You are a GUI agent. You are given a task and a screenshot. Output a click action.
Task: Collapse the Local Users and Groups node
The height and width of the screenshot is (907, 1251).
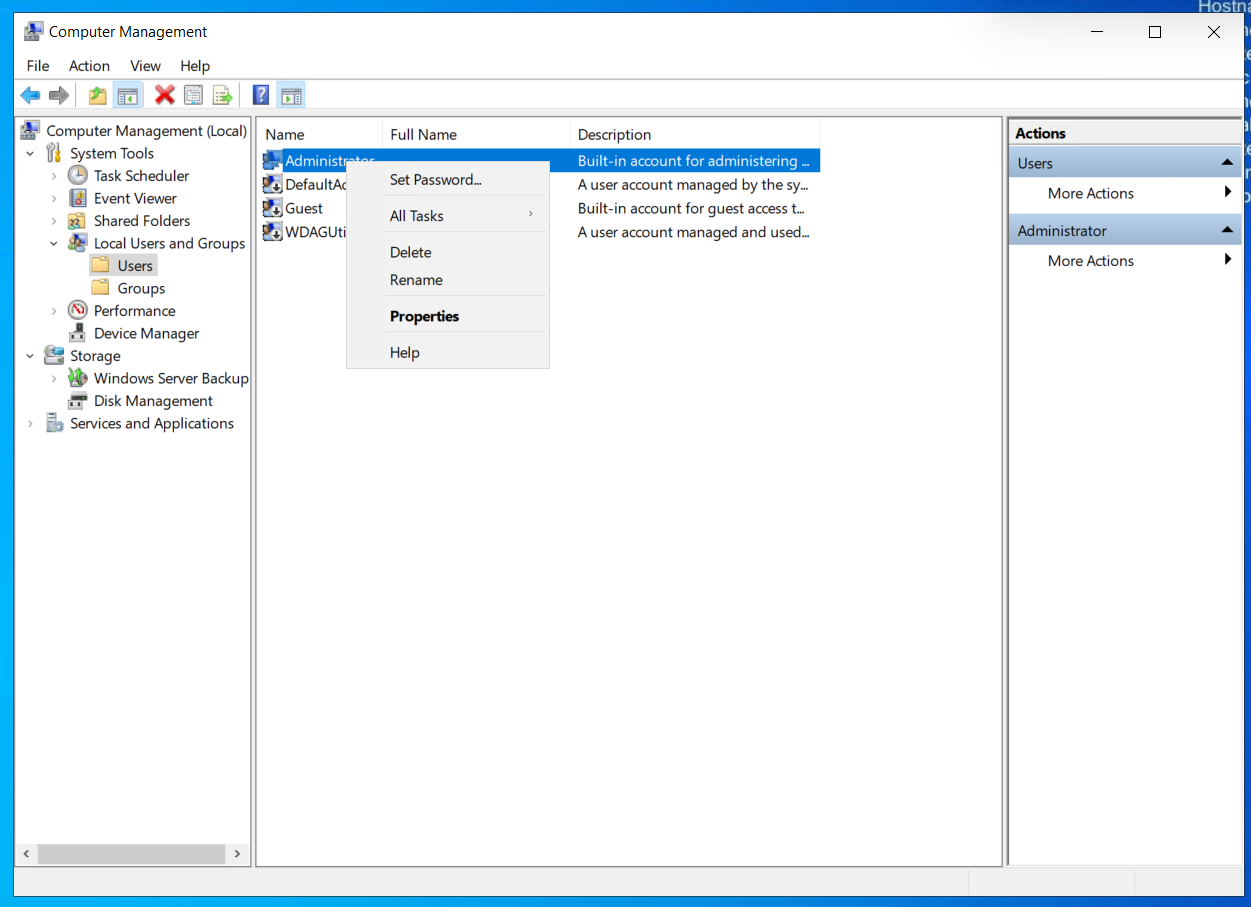pyautogui.click(x=54, y=243)
